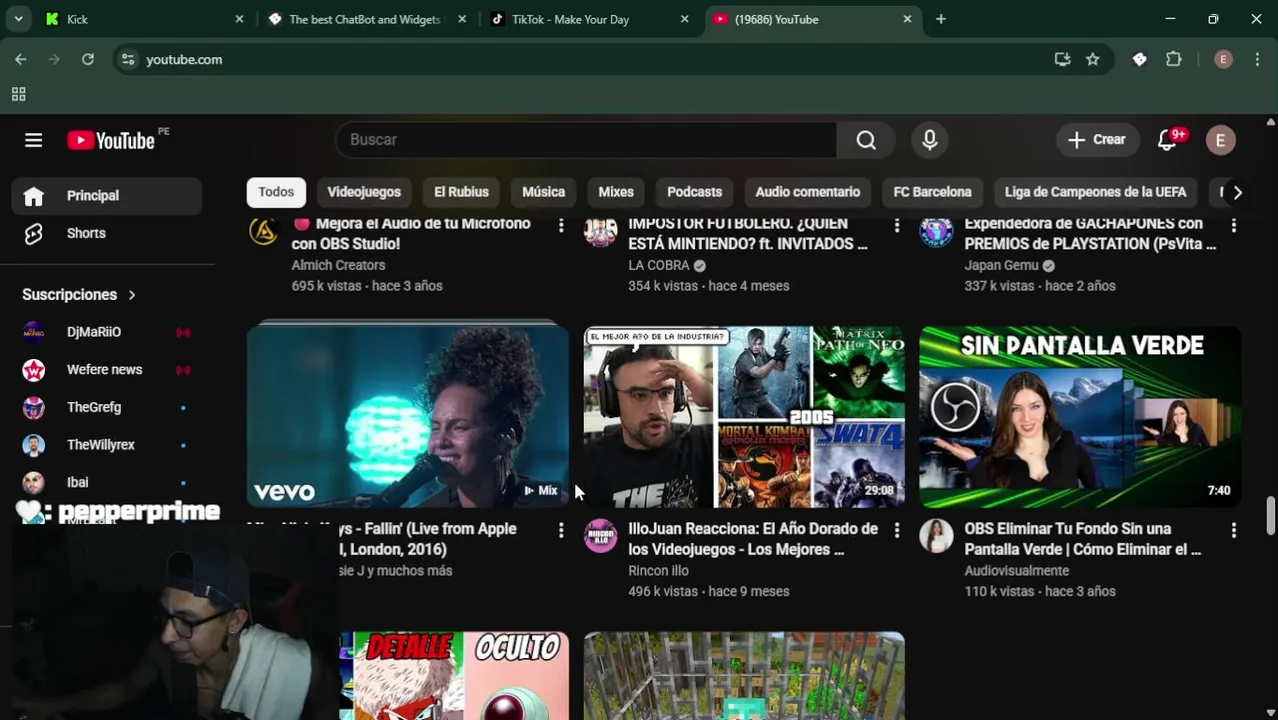Click the Principal home icon in the sidebar
The height and width of the screenshot is (720, 1278).
coord(33,196)
